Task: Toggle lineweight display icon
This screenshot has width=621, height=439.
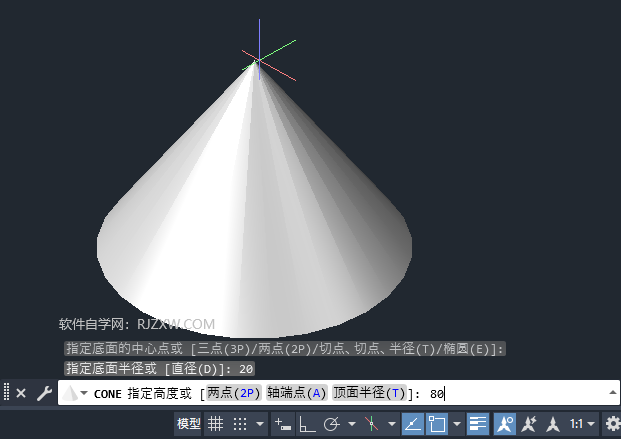Action: pos(478,424)
